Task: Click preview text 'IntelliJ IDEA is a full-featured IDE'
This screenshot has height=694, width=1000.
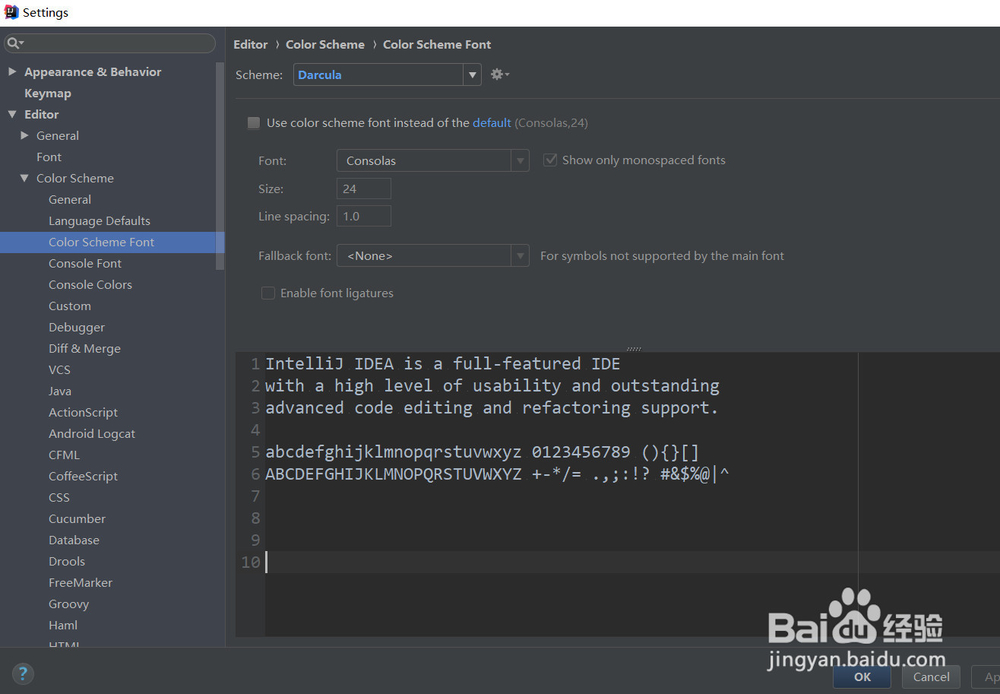Action: tap(443, 364)
